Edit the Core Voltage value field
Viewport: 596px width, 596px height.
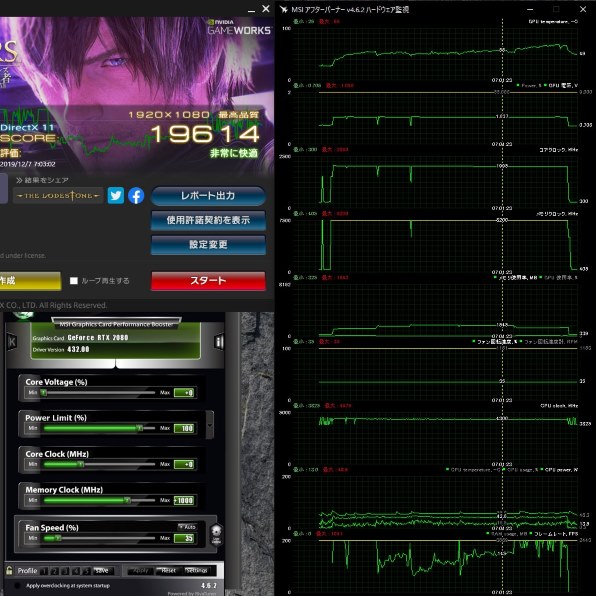point(184,393)
